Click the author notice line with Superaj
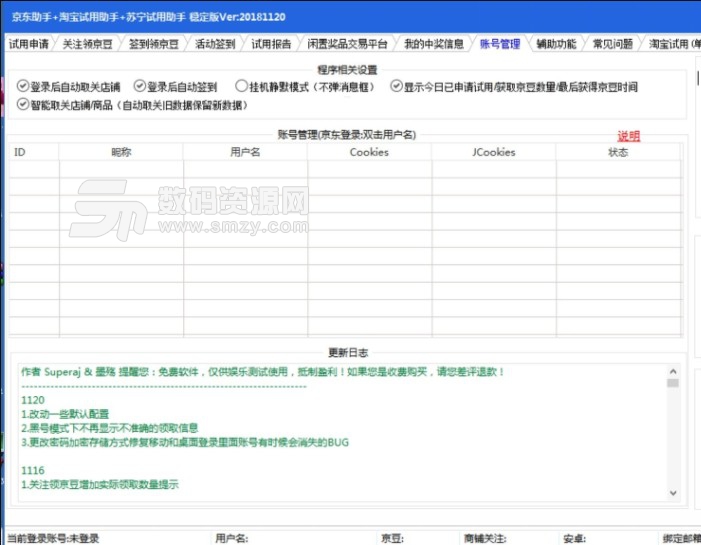Viewport: 701px width, 545px height. (263, 372)
